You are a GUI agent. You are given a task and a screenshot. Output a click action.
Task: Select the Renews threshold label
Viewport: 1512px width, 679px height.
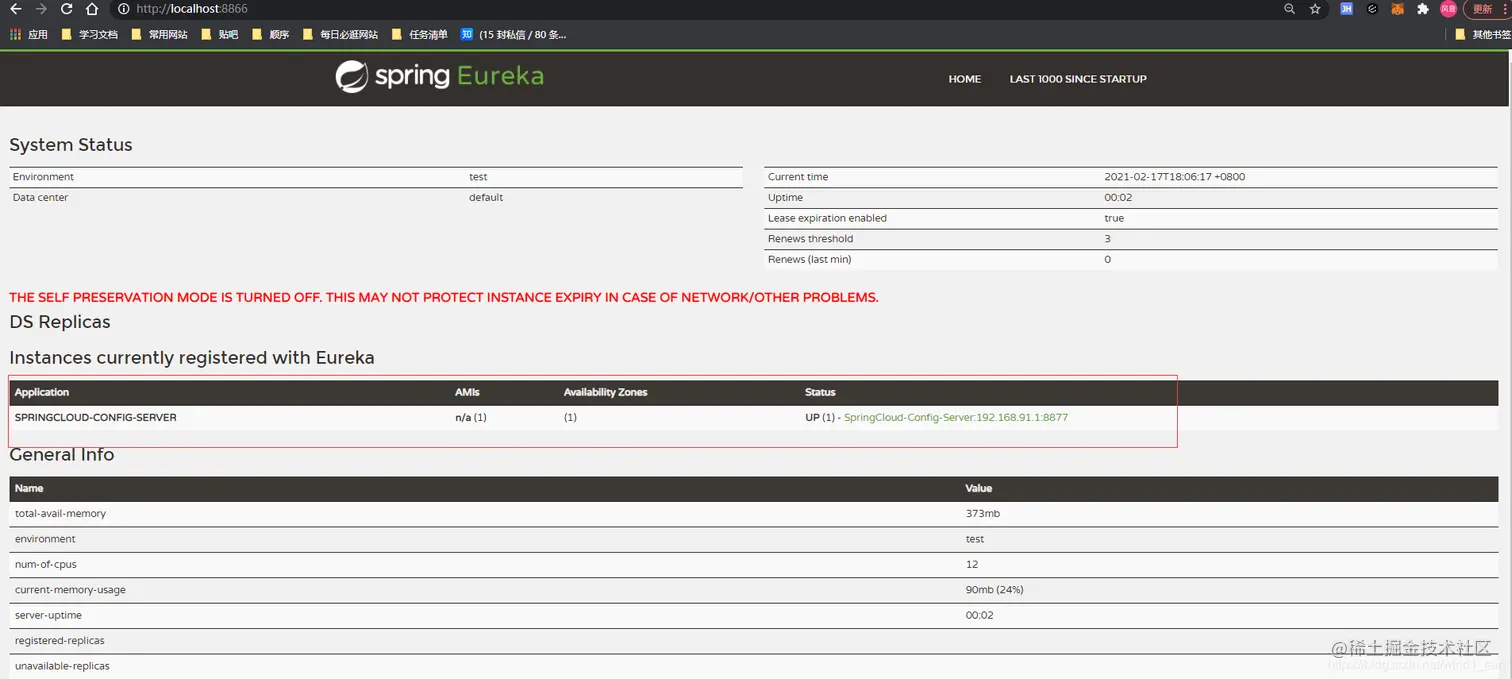(x=810, y=239)
